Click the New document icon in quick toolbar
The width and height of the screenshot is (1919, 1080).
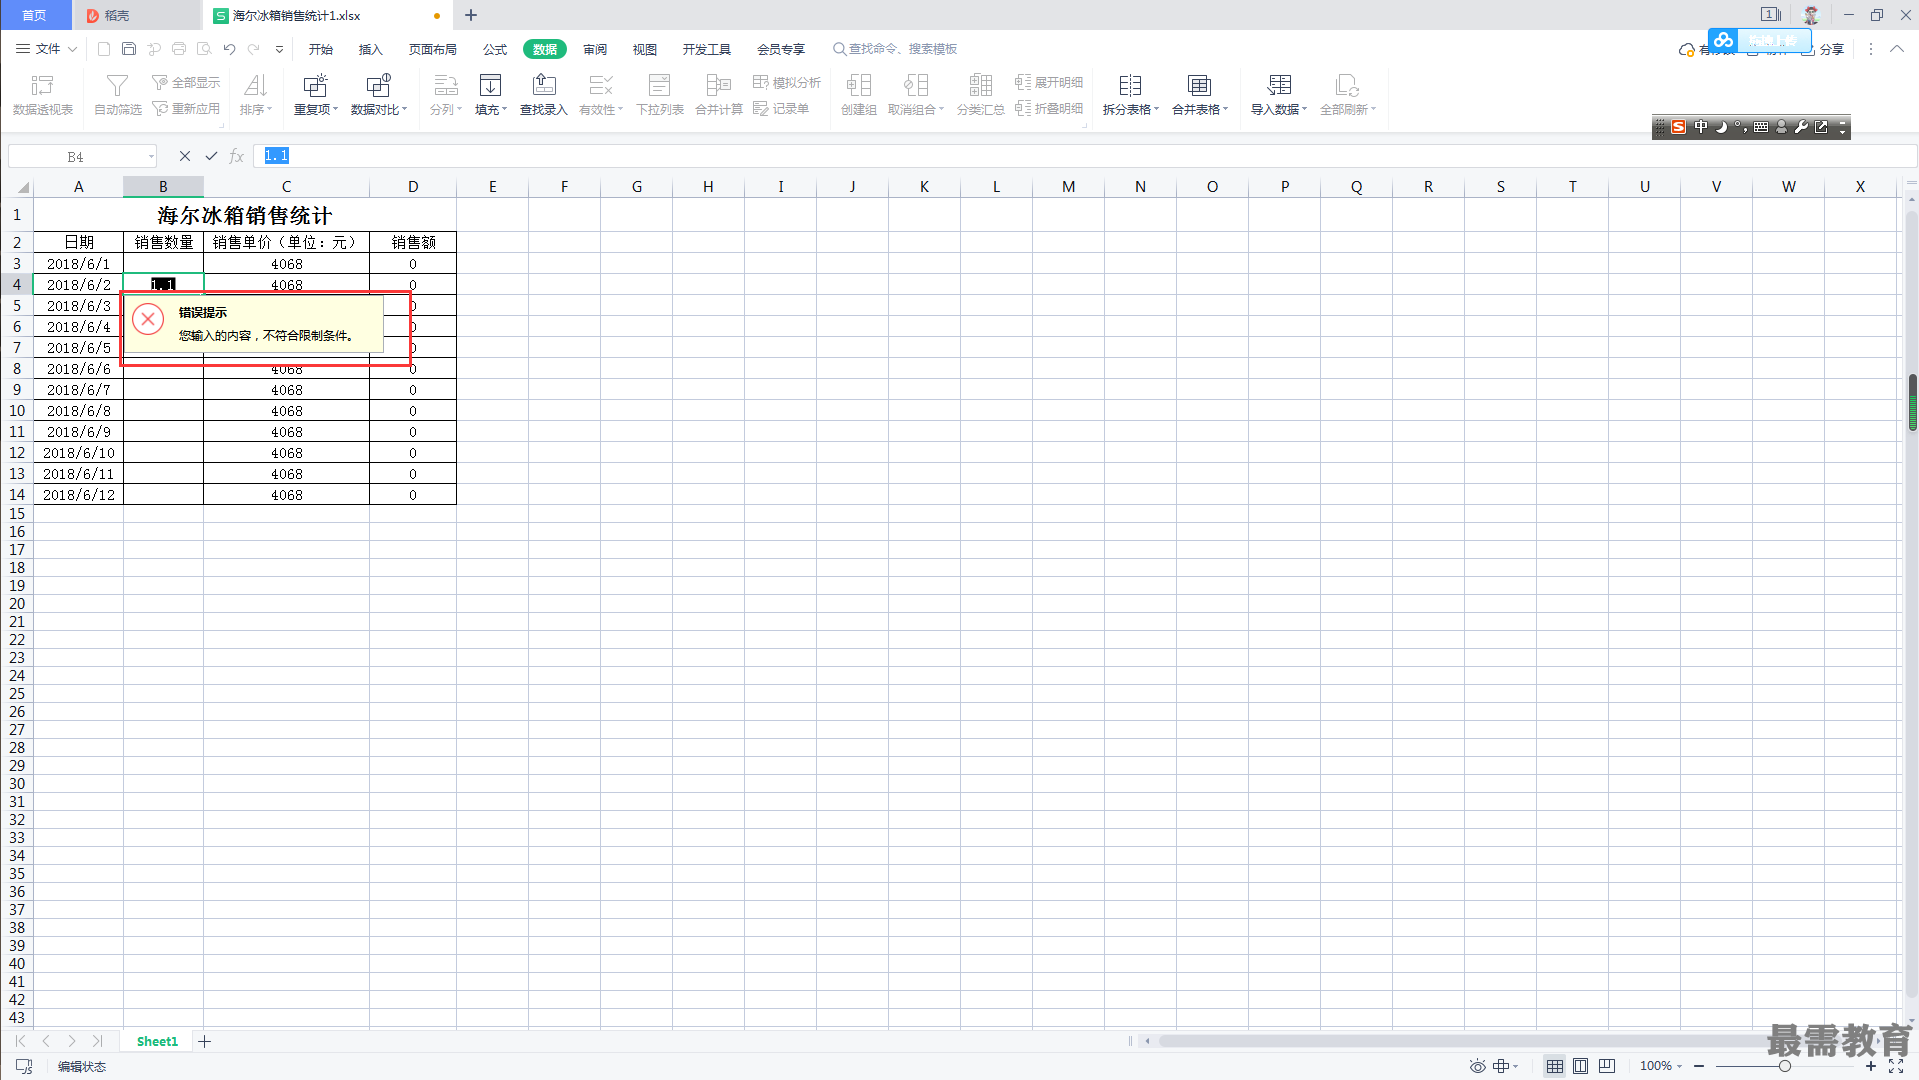coord(104,48)
